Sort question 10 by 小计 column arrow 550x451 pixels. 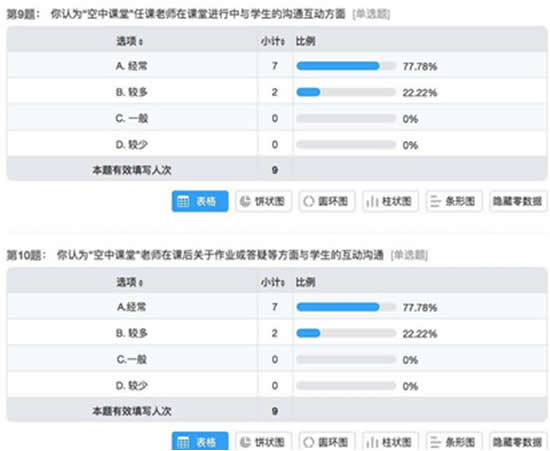pos(282,283)
